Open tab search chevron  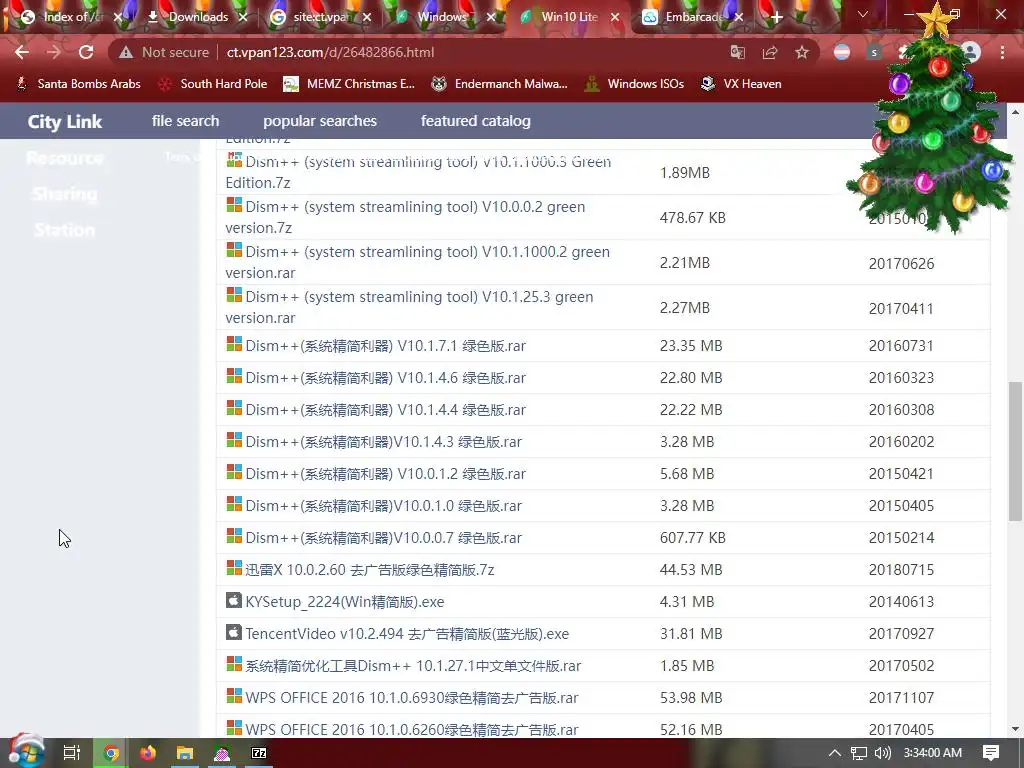tap(863, 14)
